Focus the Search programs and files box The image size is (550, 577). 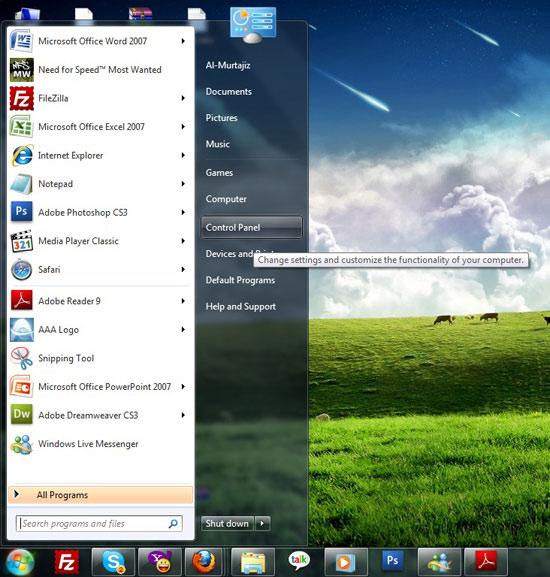point(99,523)
